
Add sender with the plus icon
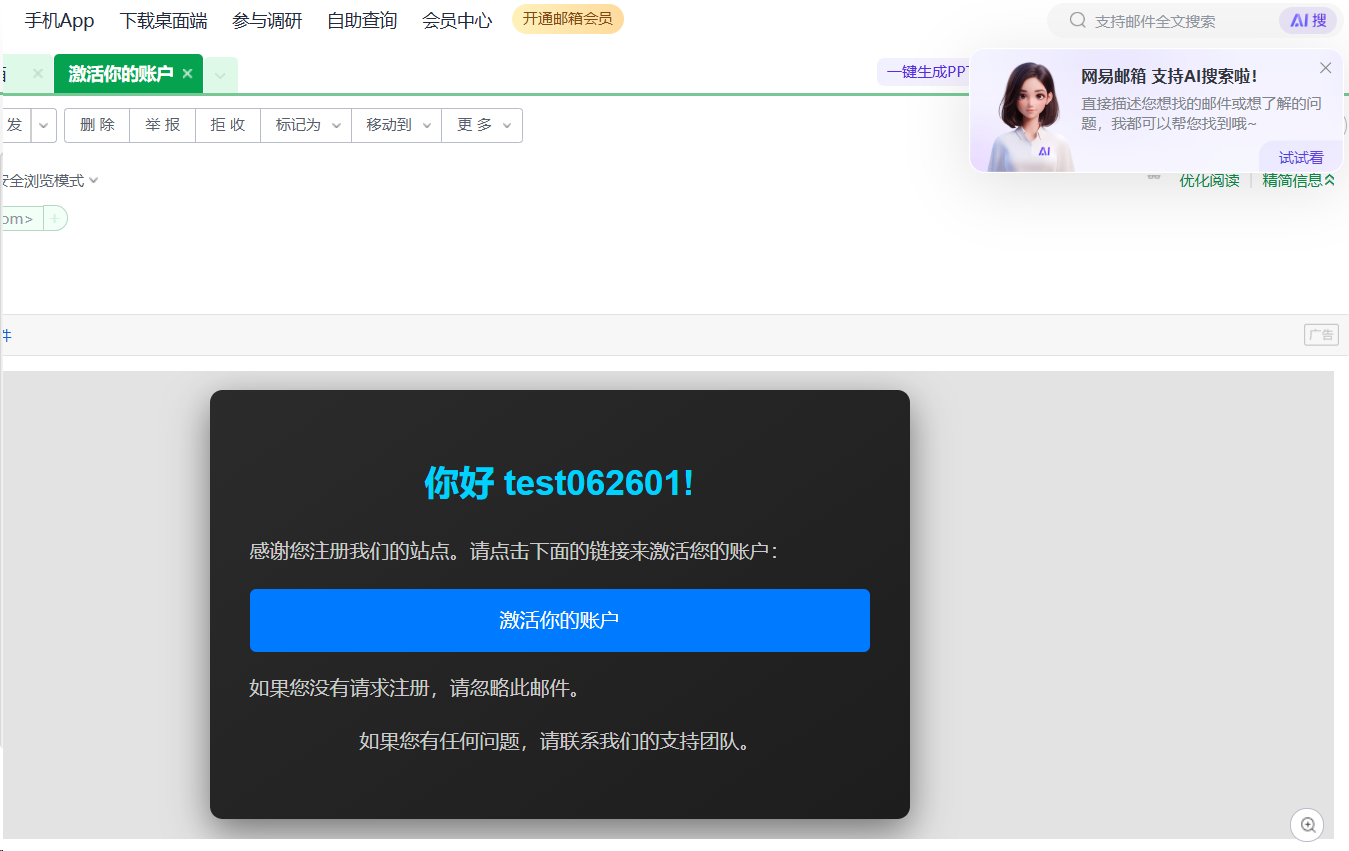coord(55,218)
